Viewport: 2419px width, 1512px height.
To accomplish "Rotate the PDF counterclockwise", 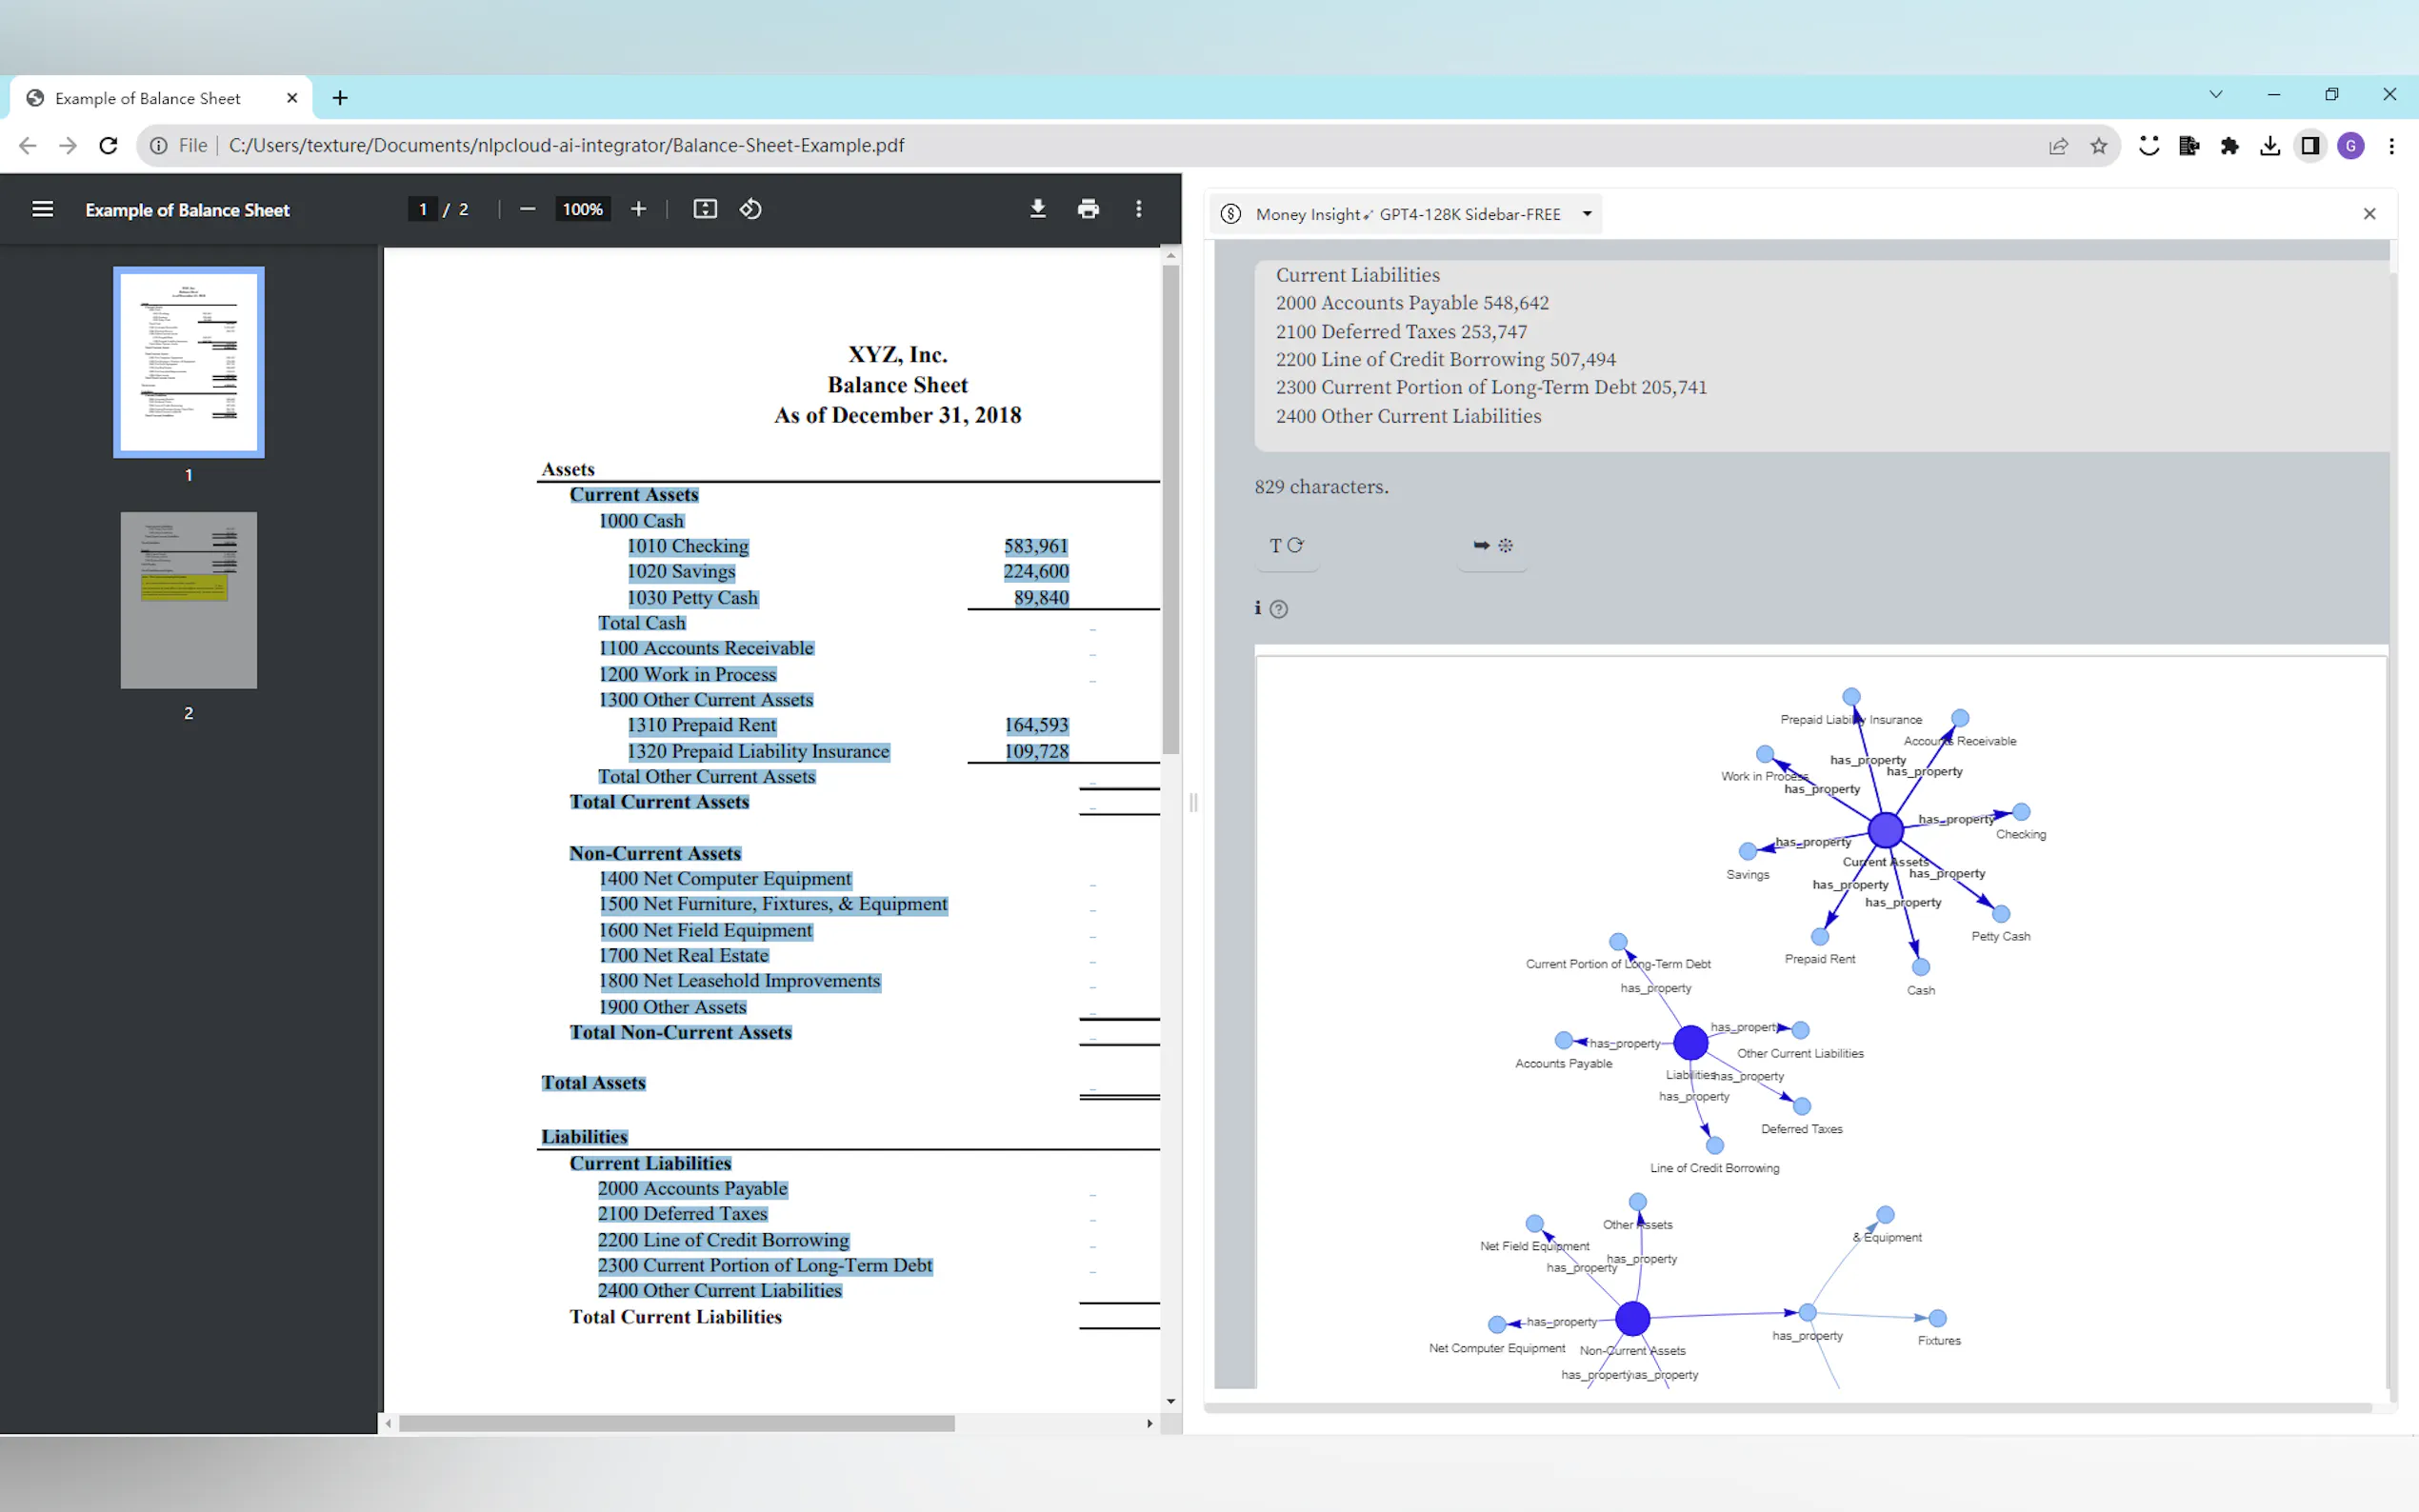I will click(750, 209).
